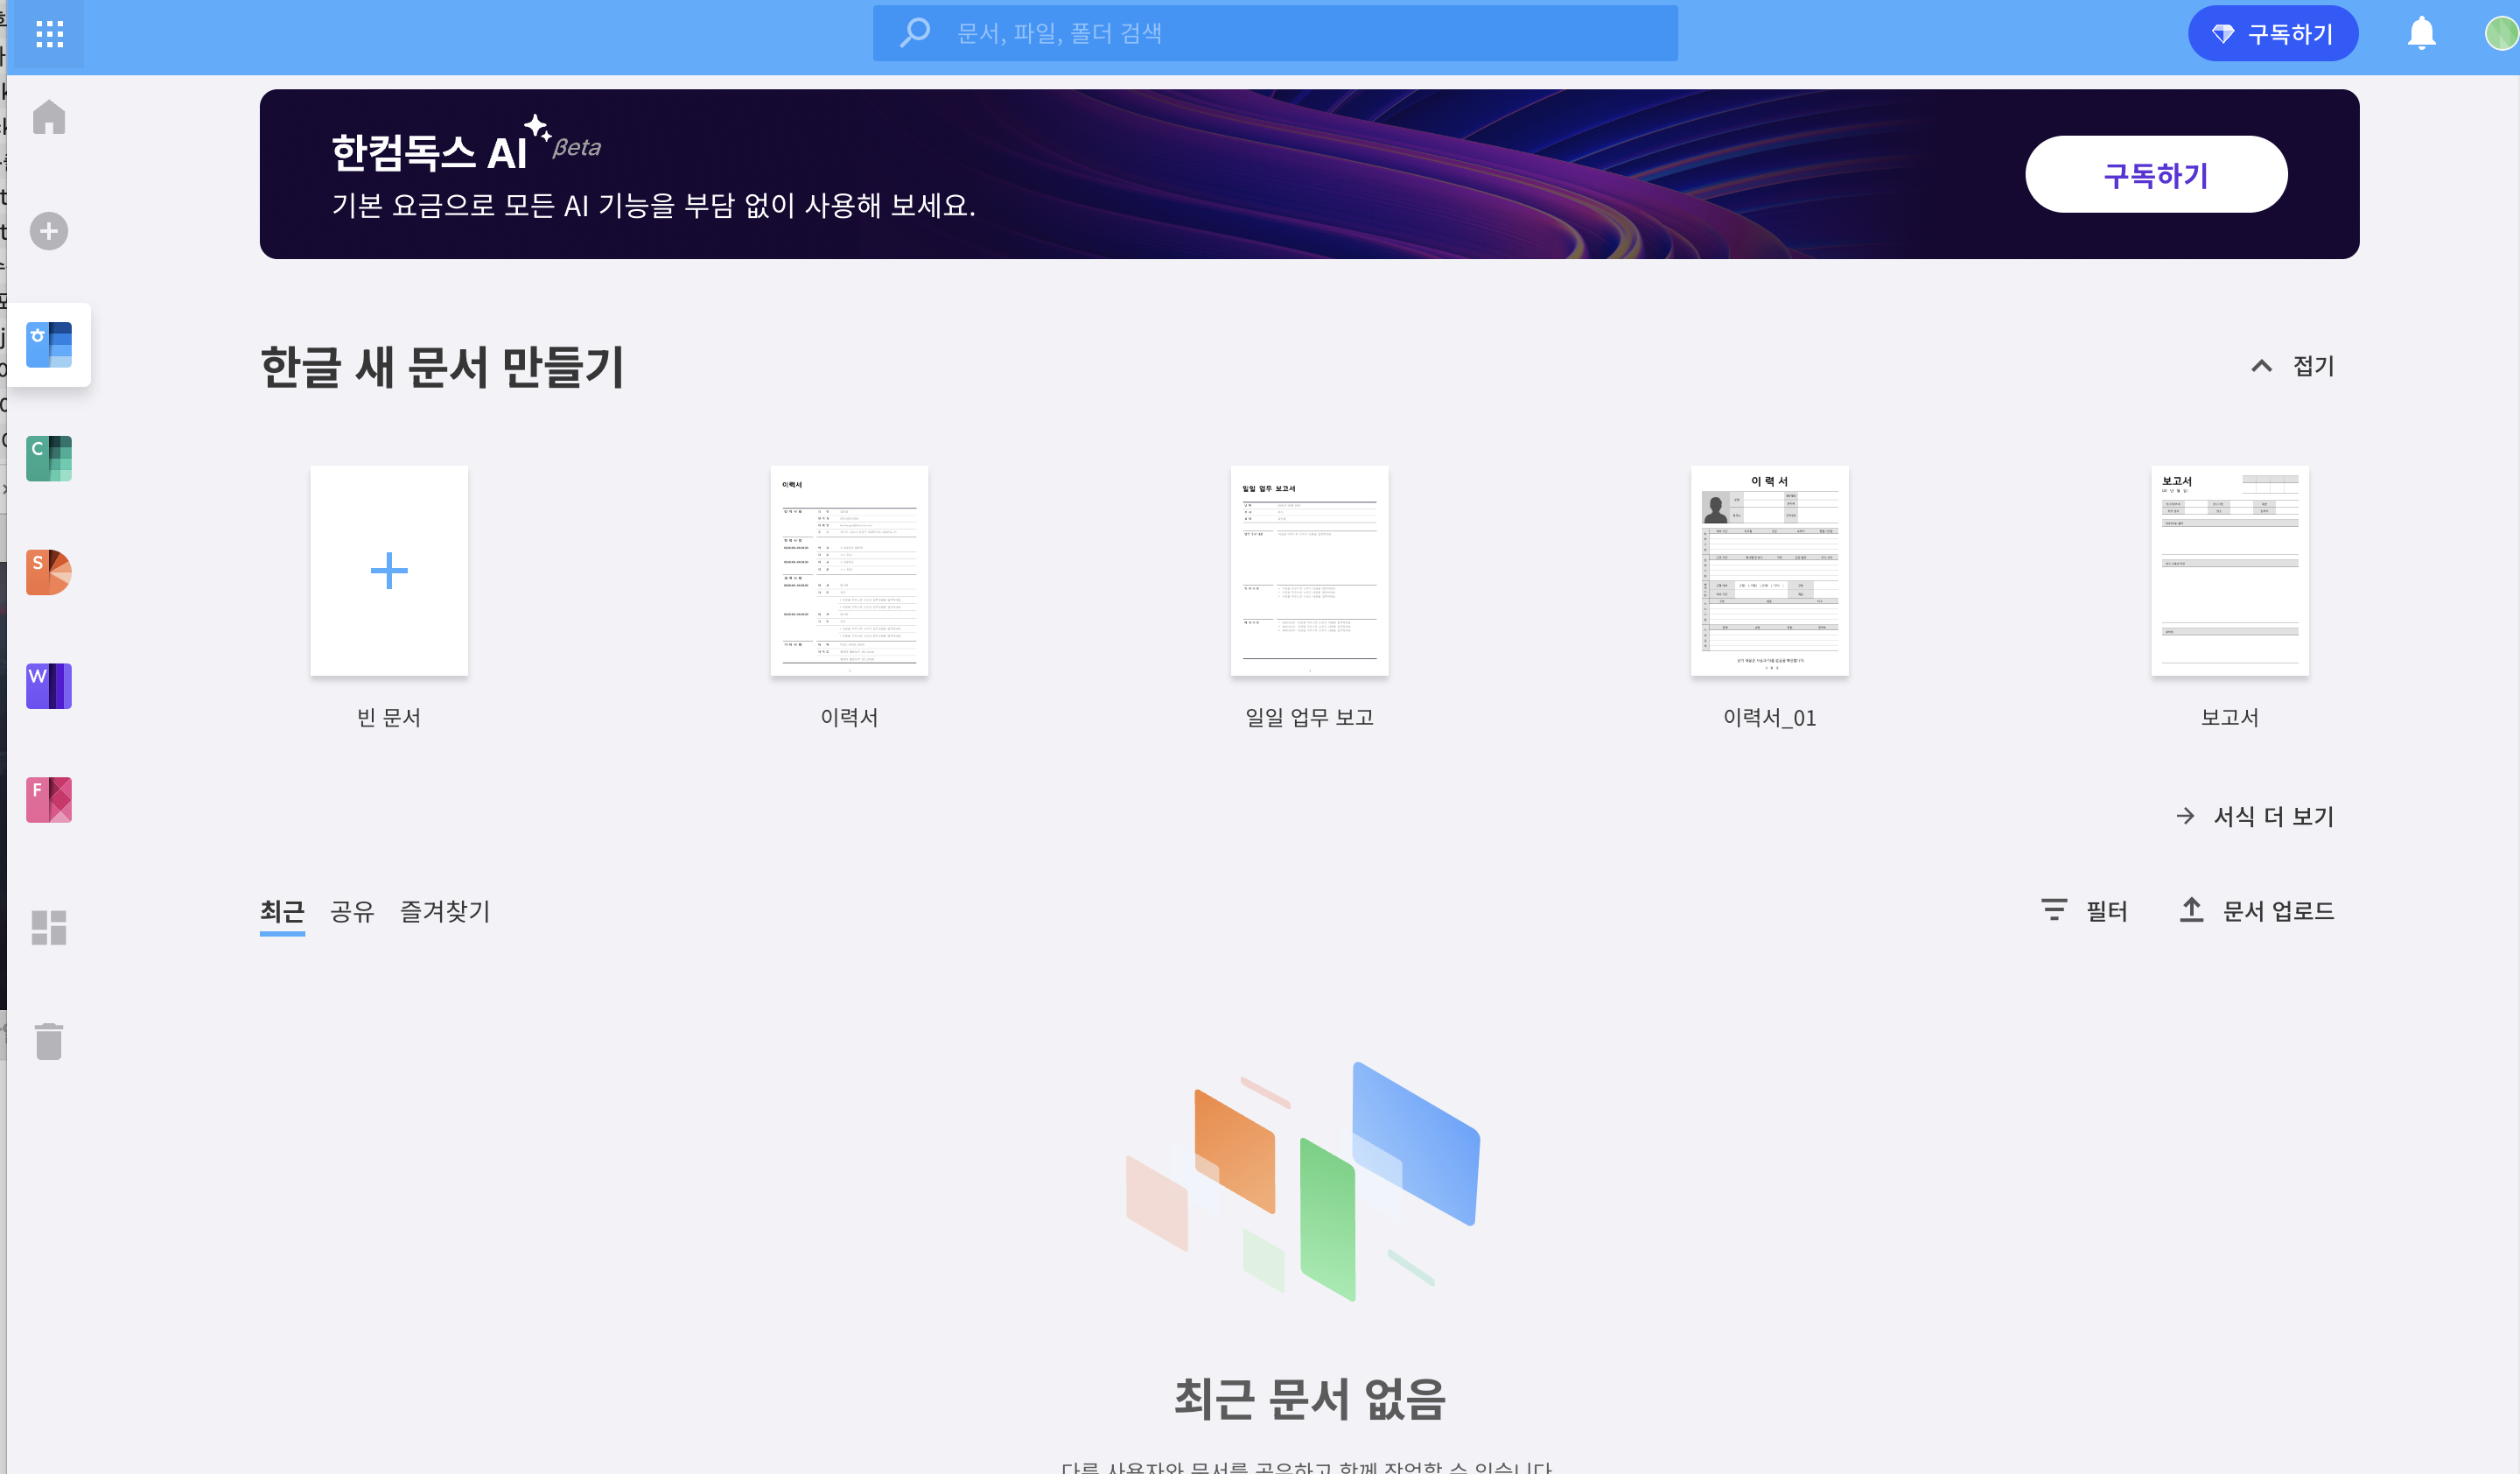Switch to the 즐겨찾기 tab
Screen dimensions: 2520x1474
tap(445, 911)
